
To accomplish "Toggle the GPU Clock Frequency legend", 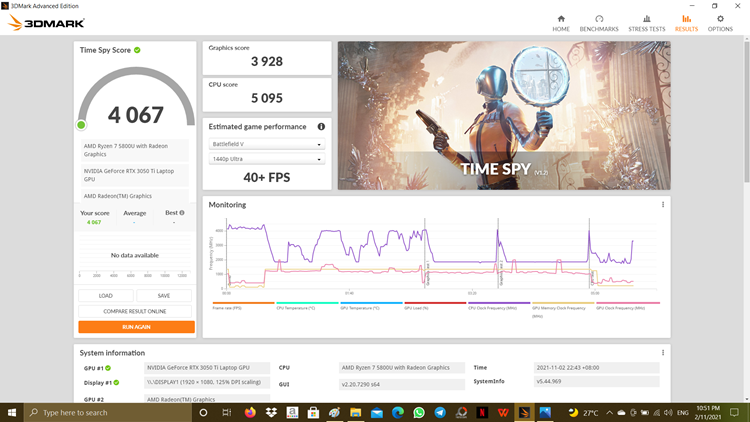I will click(628, 306).
